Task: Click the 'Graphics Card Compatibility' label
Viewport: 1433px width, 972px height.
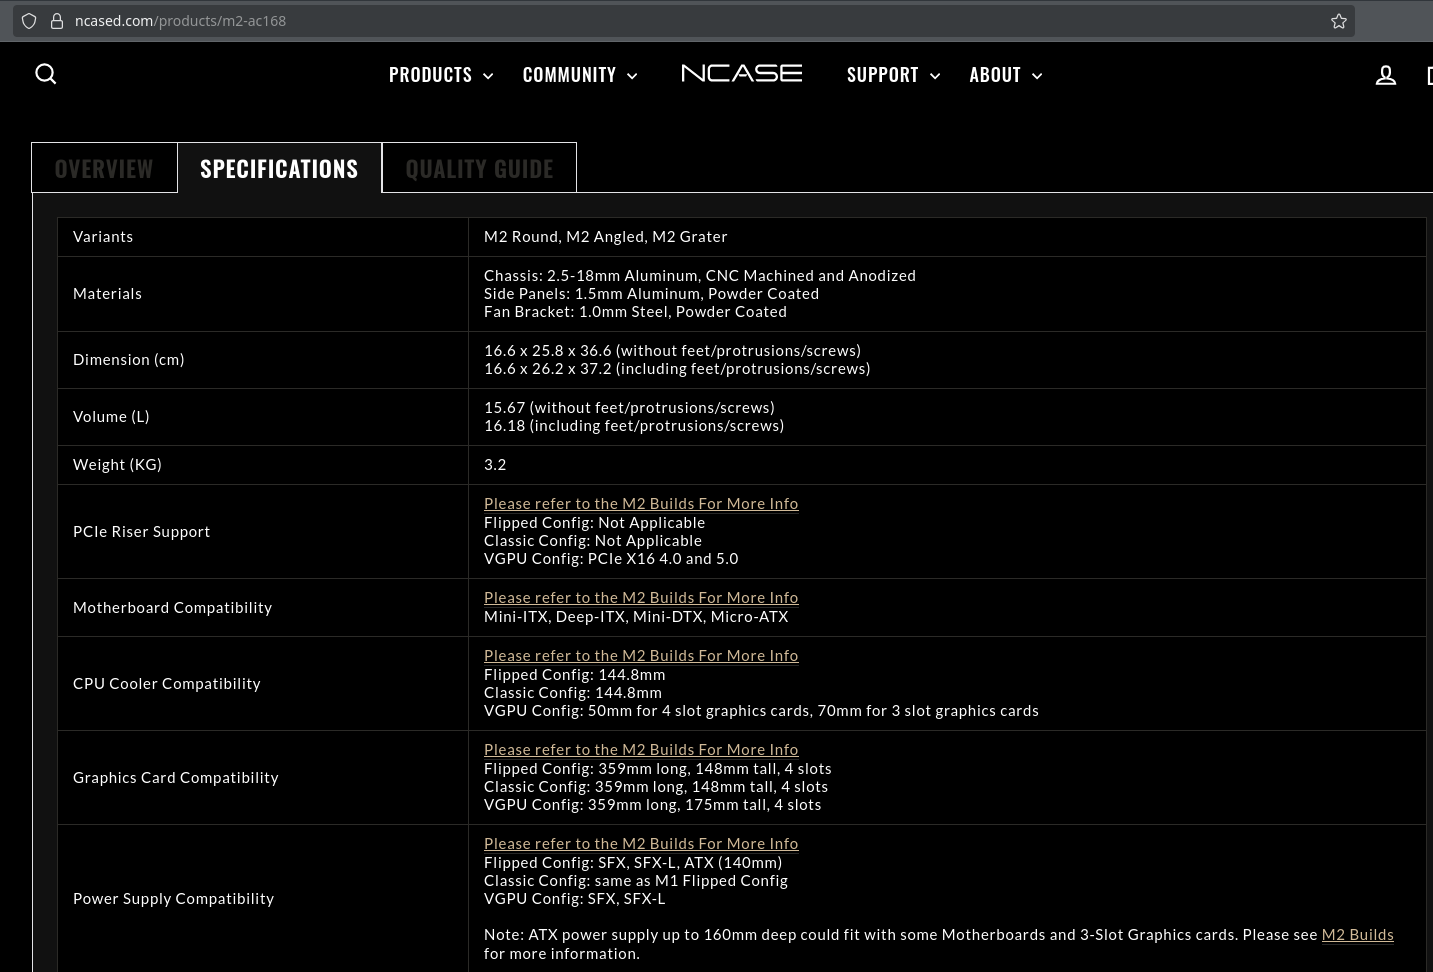Action: [x=176, y=778]
